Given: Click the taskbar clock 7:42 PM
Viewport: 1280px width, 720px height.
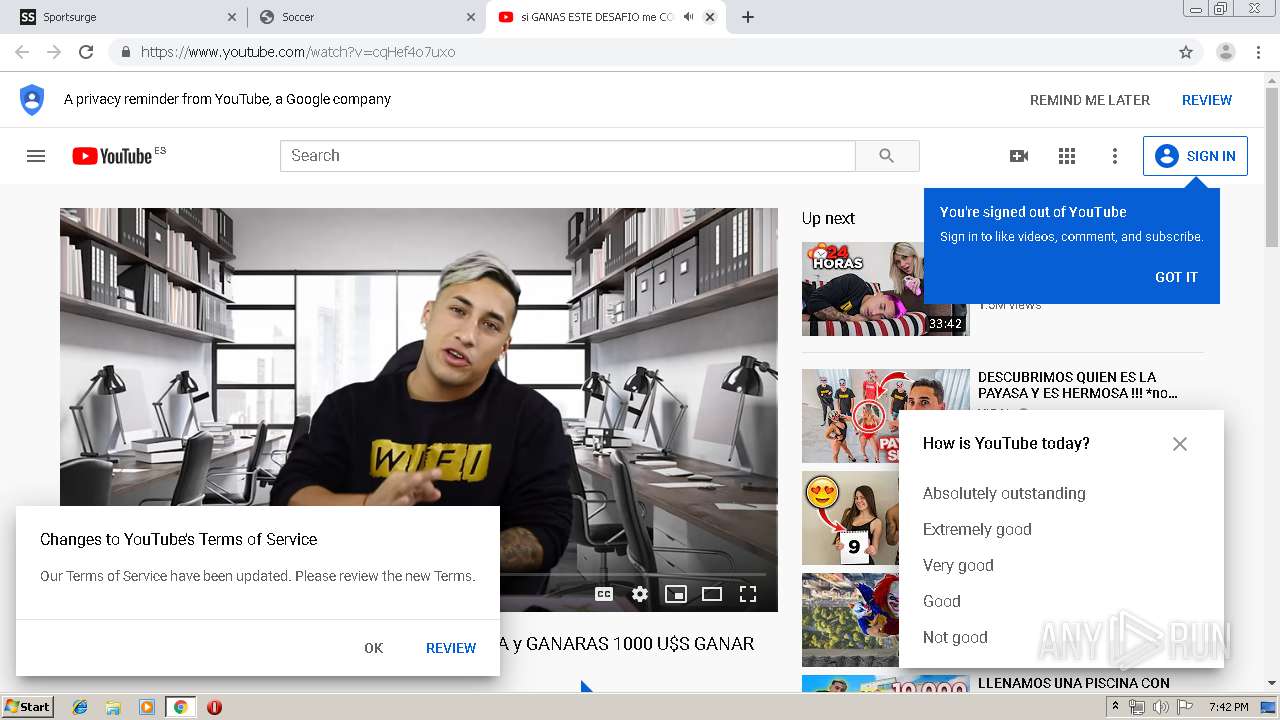Looking at the screenshot, I should pos(1228,707).
